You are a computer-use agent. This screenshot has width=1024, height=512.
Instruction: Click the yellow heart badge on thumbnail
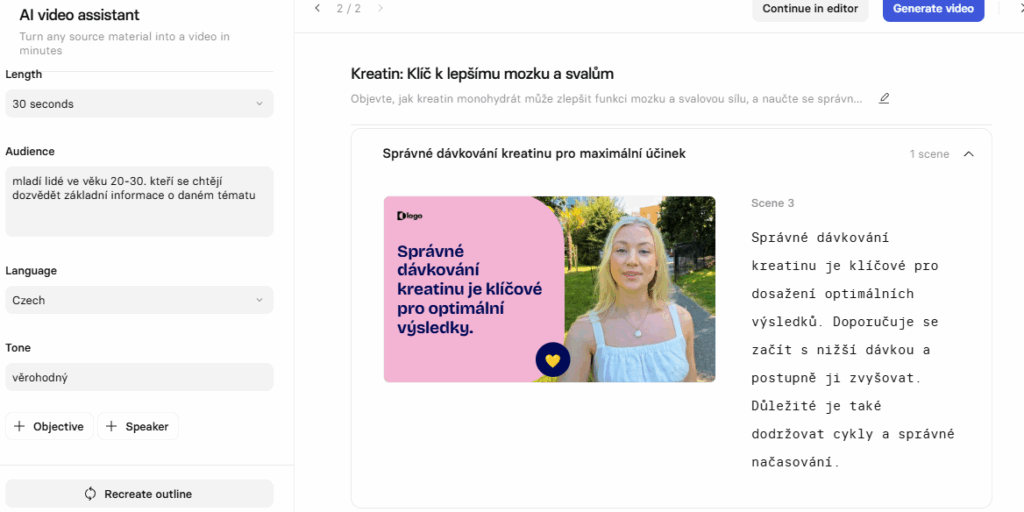(552, 360)
